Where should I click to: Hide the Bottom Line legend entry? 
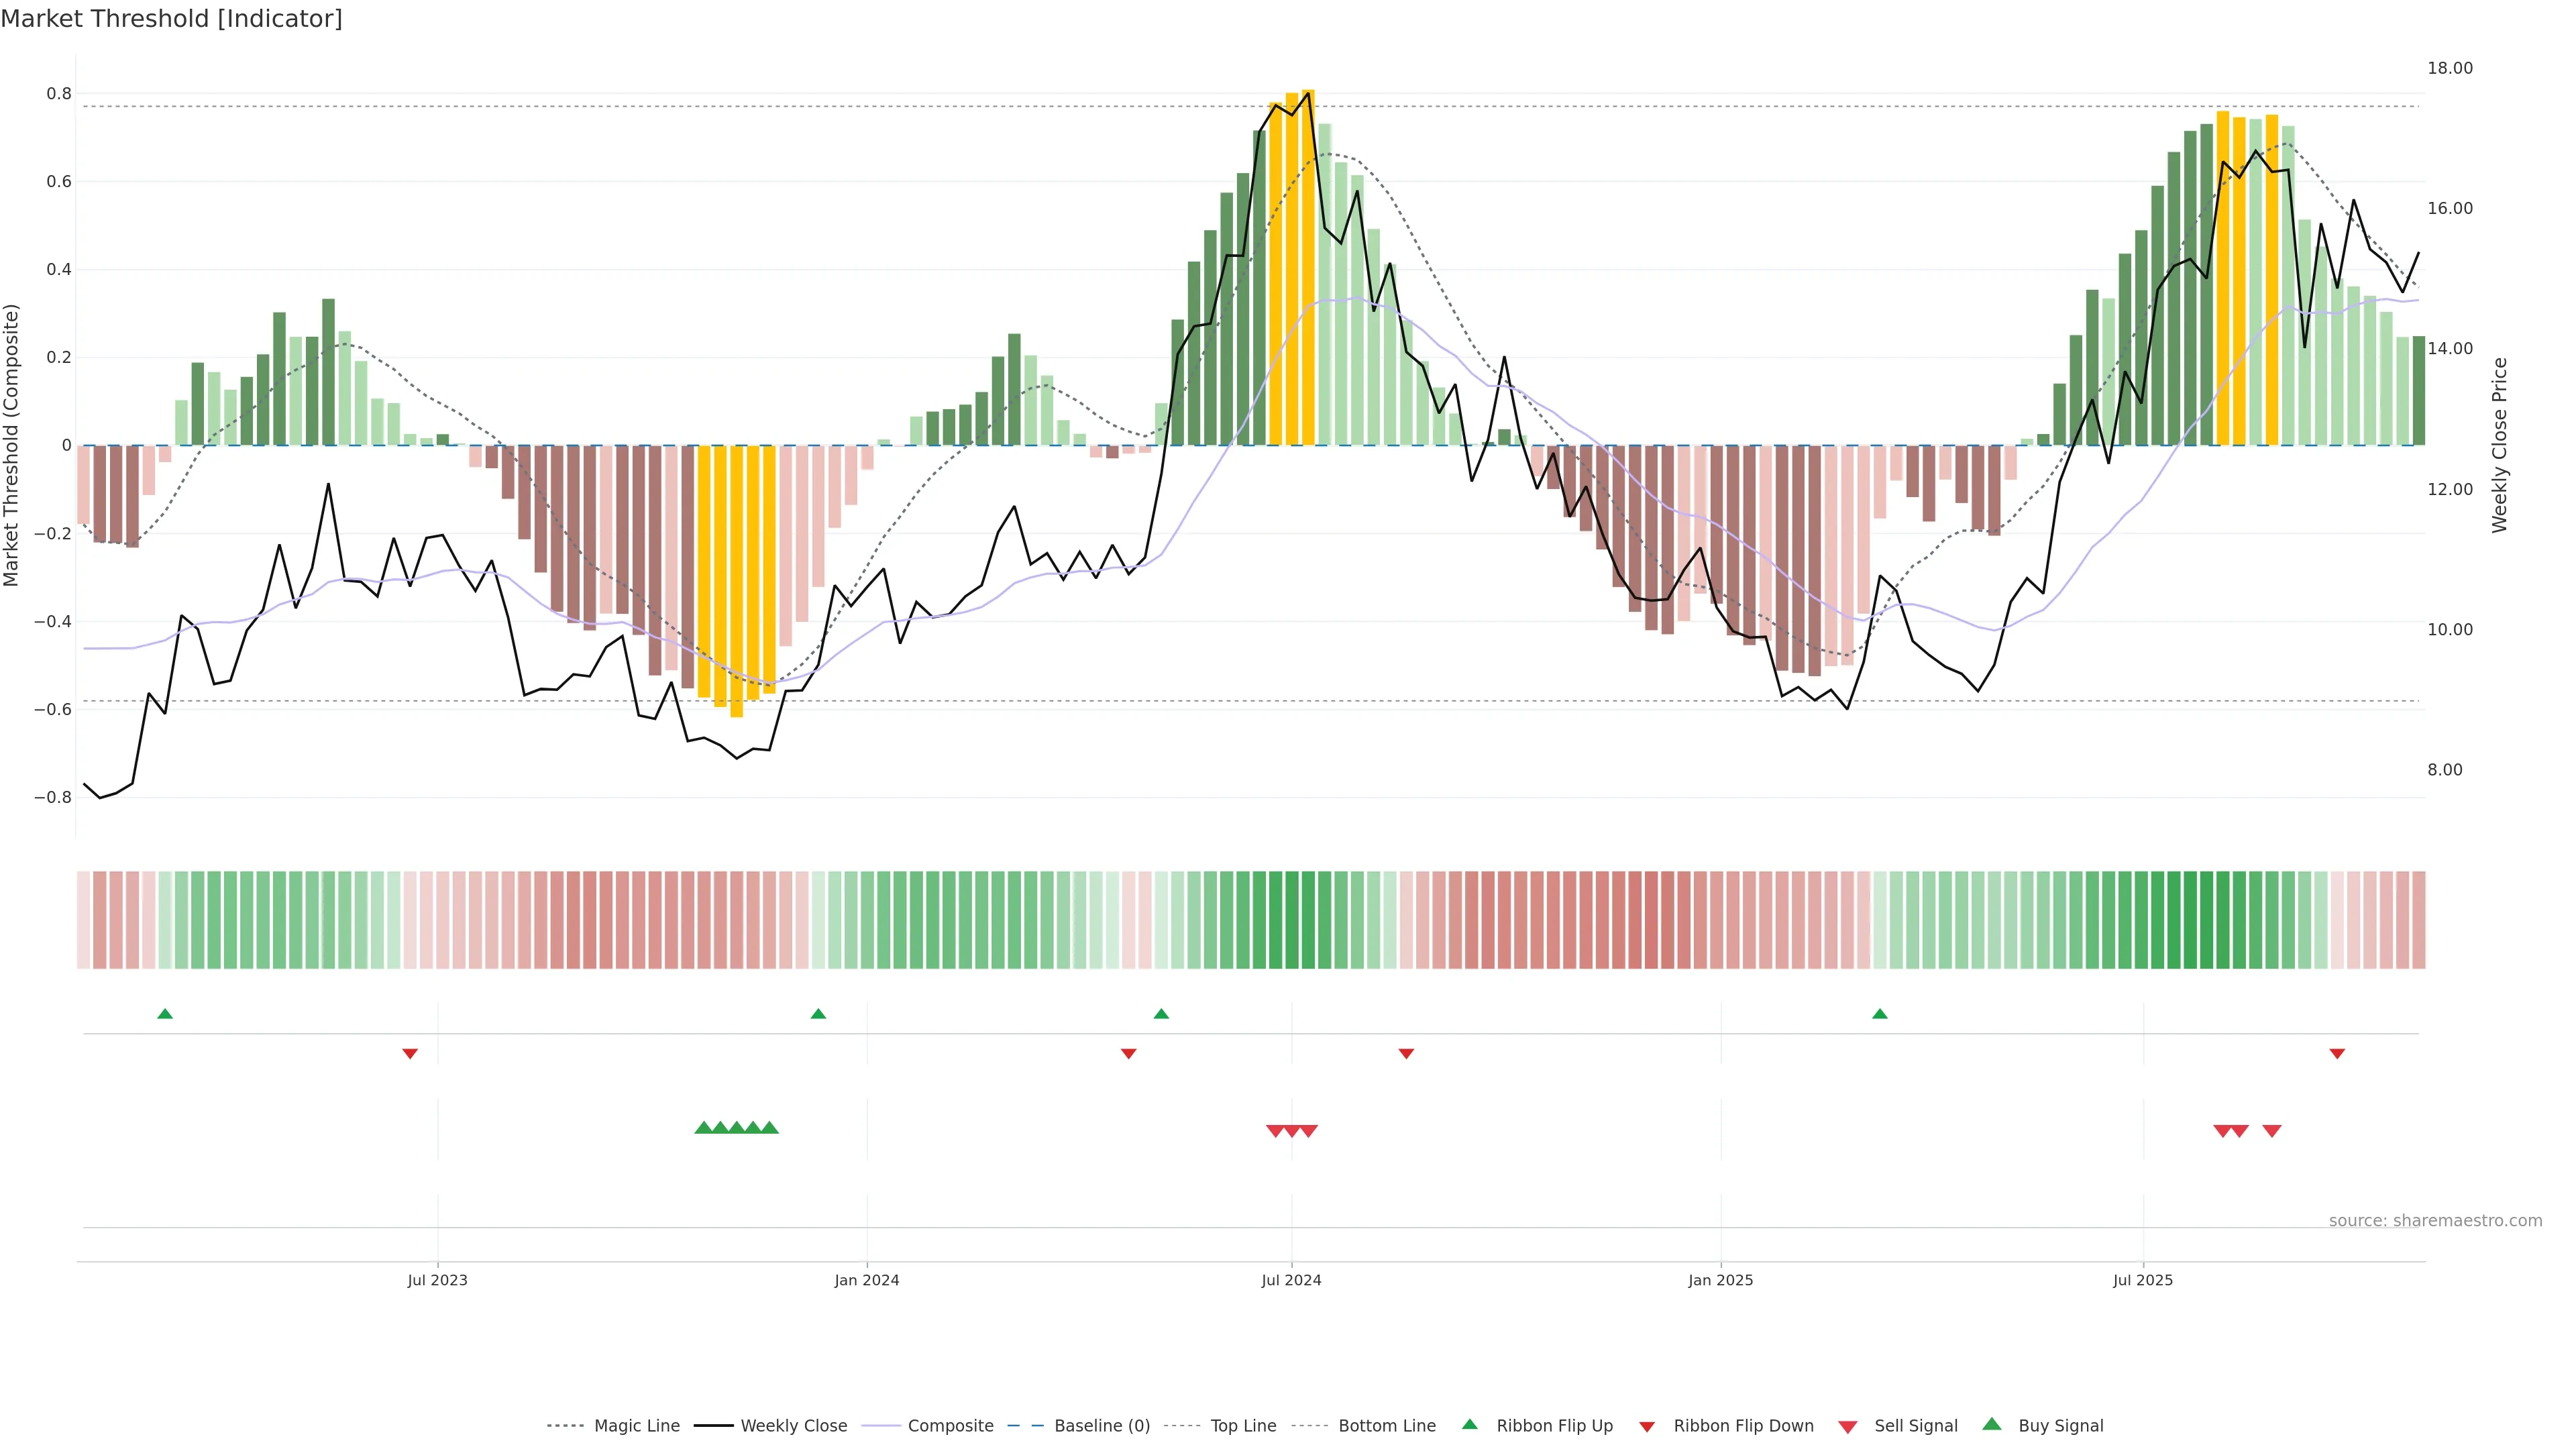(x=1386, y=1426)
